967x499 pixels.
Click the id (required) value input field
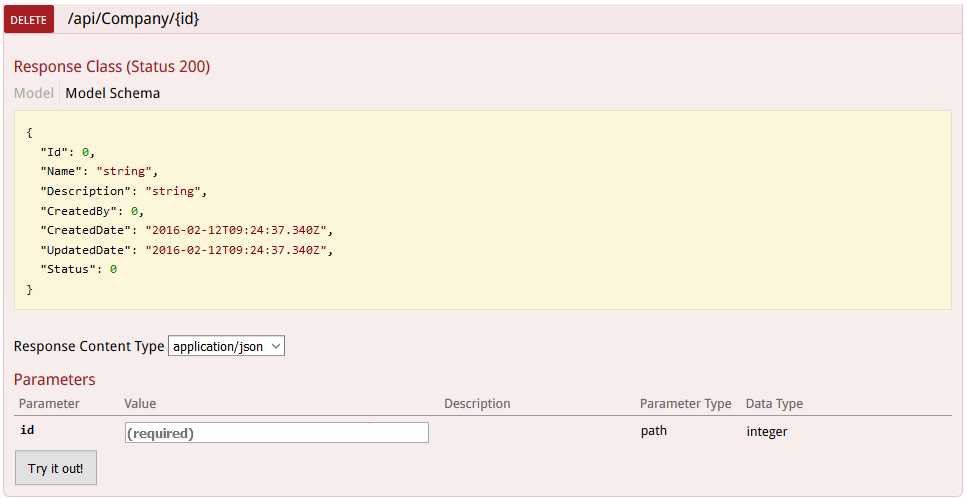click(x=276, y=433)
